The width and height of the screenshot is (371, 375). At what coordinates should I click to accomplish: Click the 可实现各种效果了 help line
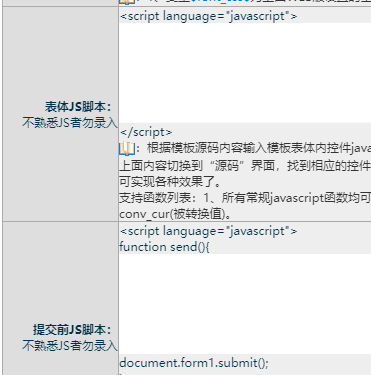tap(170, 182)
